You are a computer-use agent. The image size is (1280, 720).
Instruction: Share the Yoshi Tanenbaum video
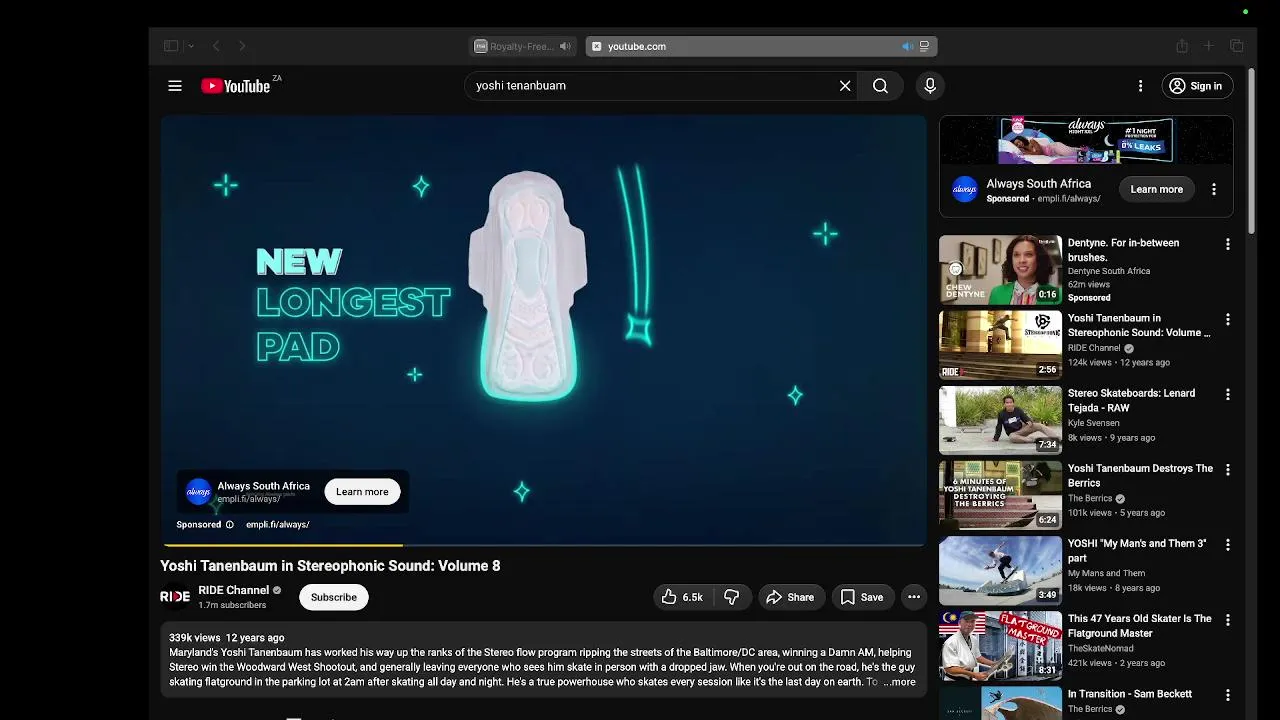[x=790, y=597]
